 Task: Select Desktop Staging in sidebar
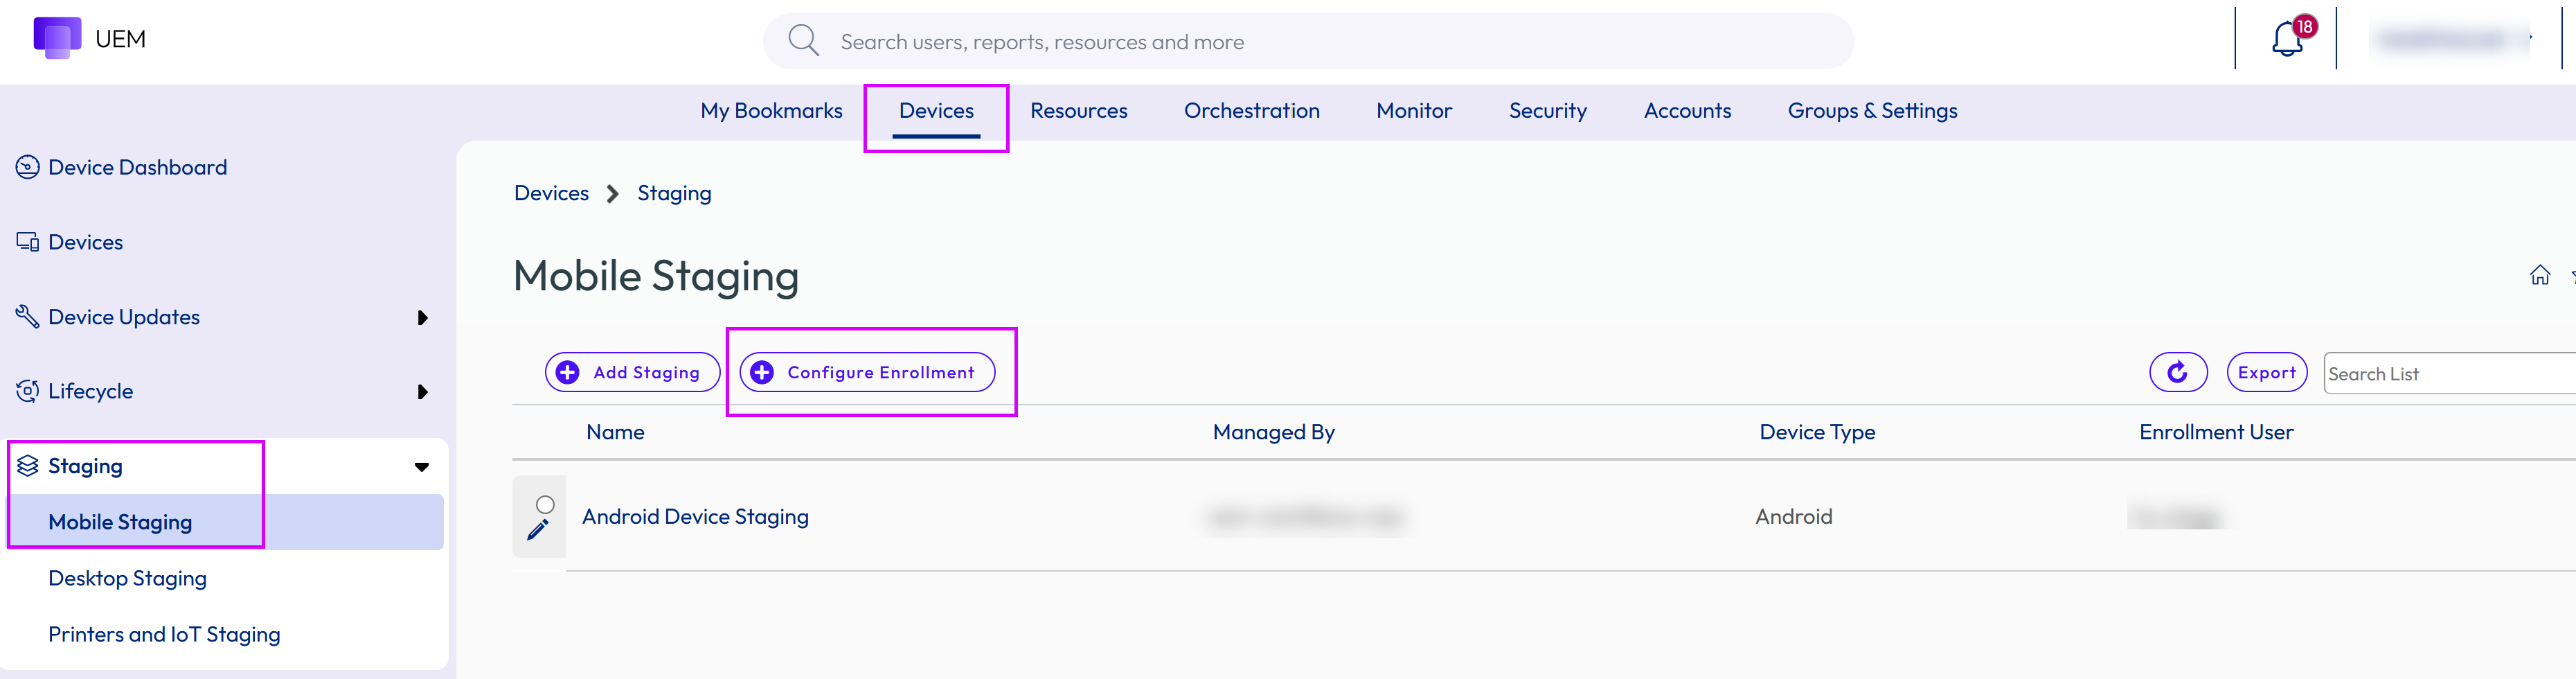(x=127, y=578)
